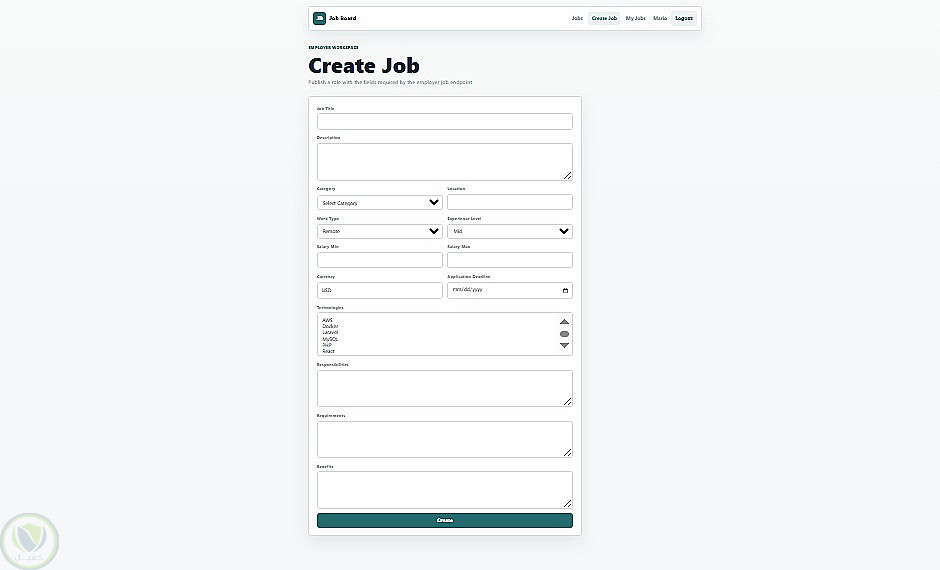940x570 pixels.
Task: Submit the form with Create button
Action: [x=445, y=520]
